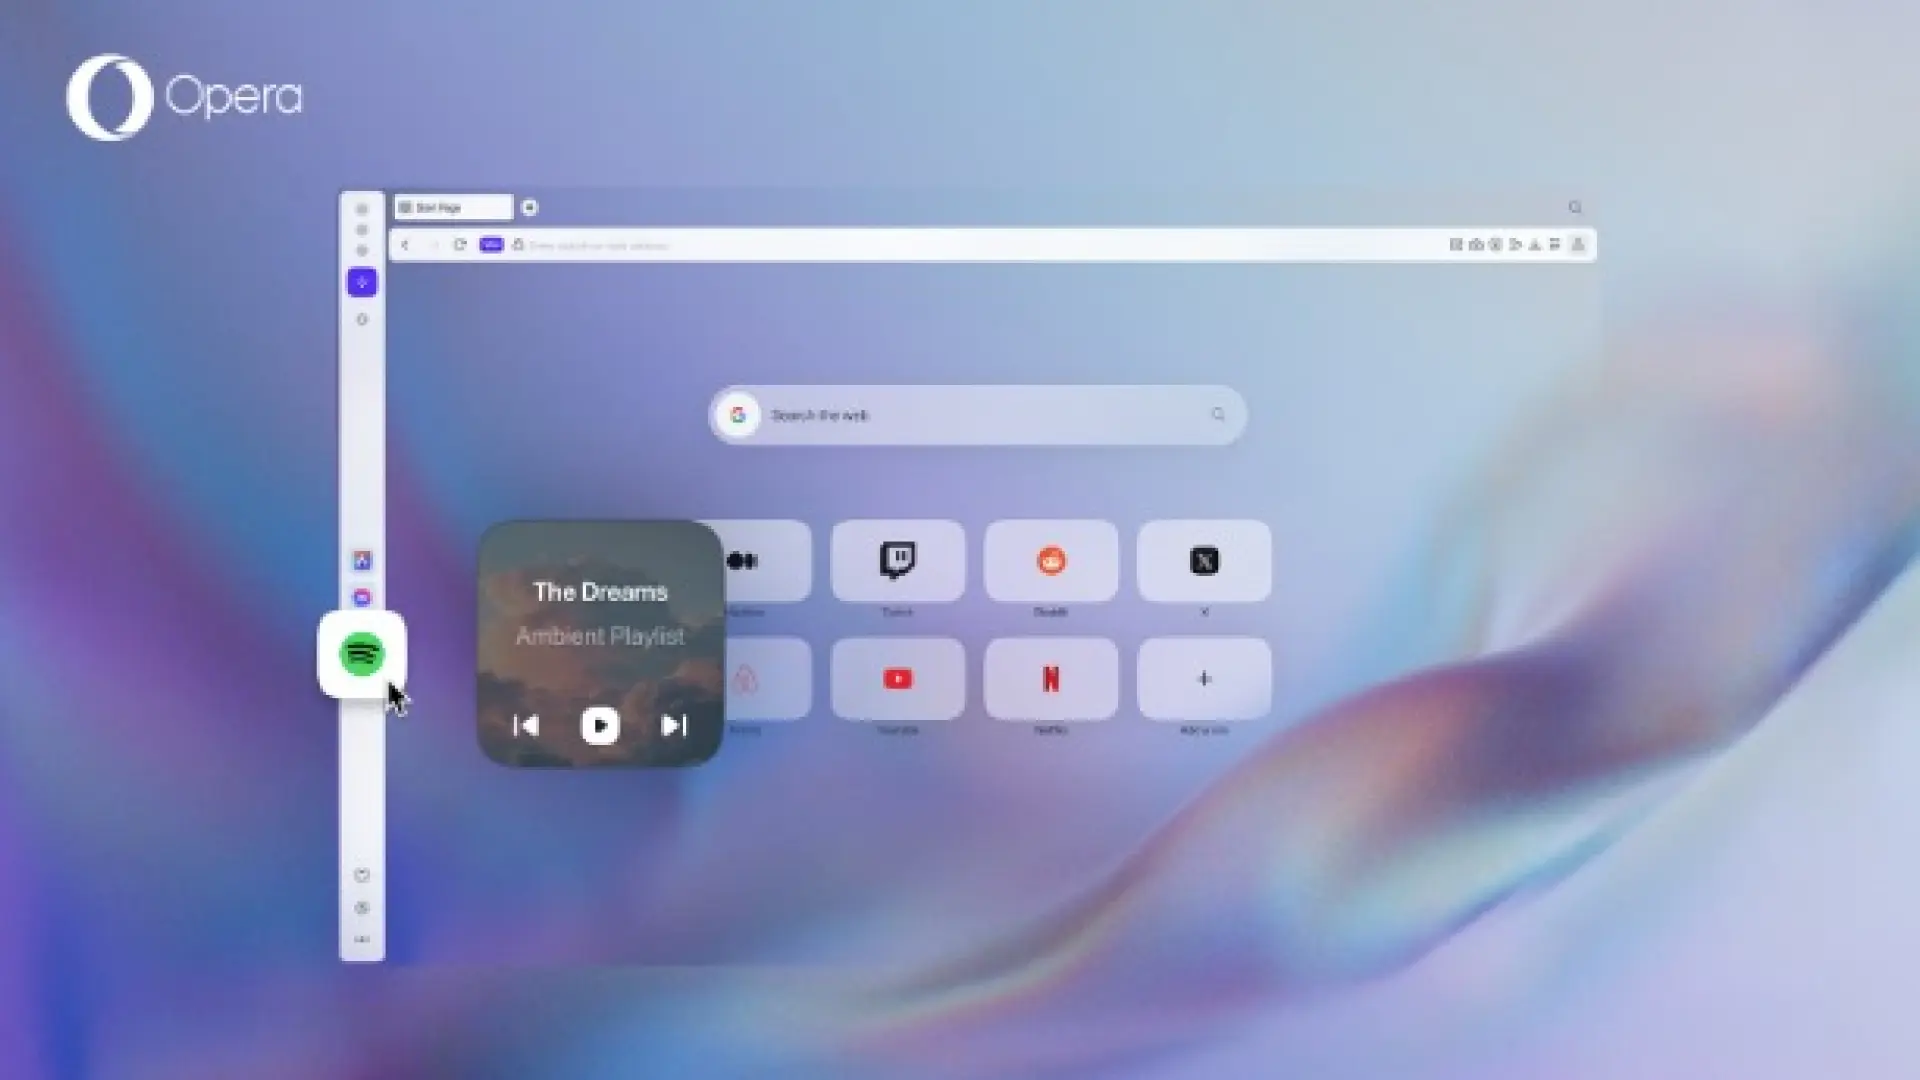Open Twitch from speed dial
Image resolution: width=1920 pixels, height=1080 pixels.
point(897,560)
